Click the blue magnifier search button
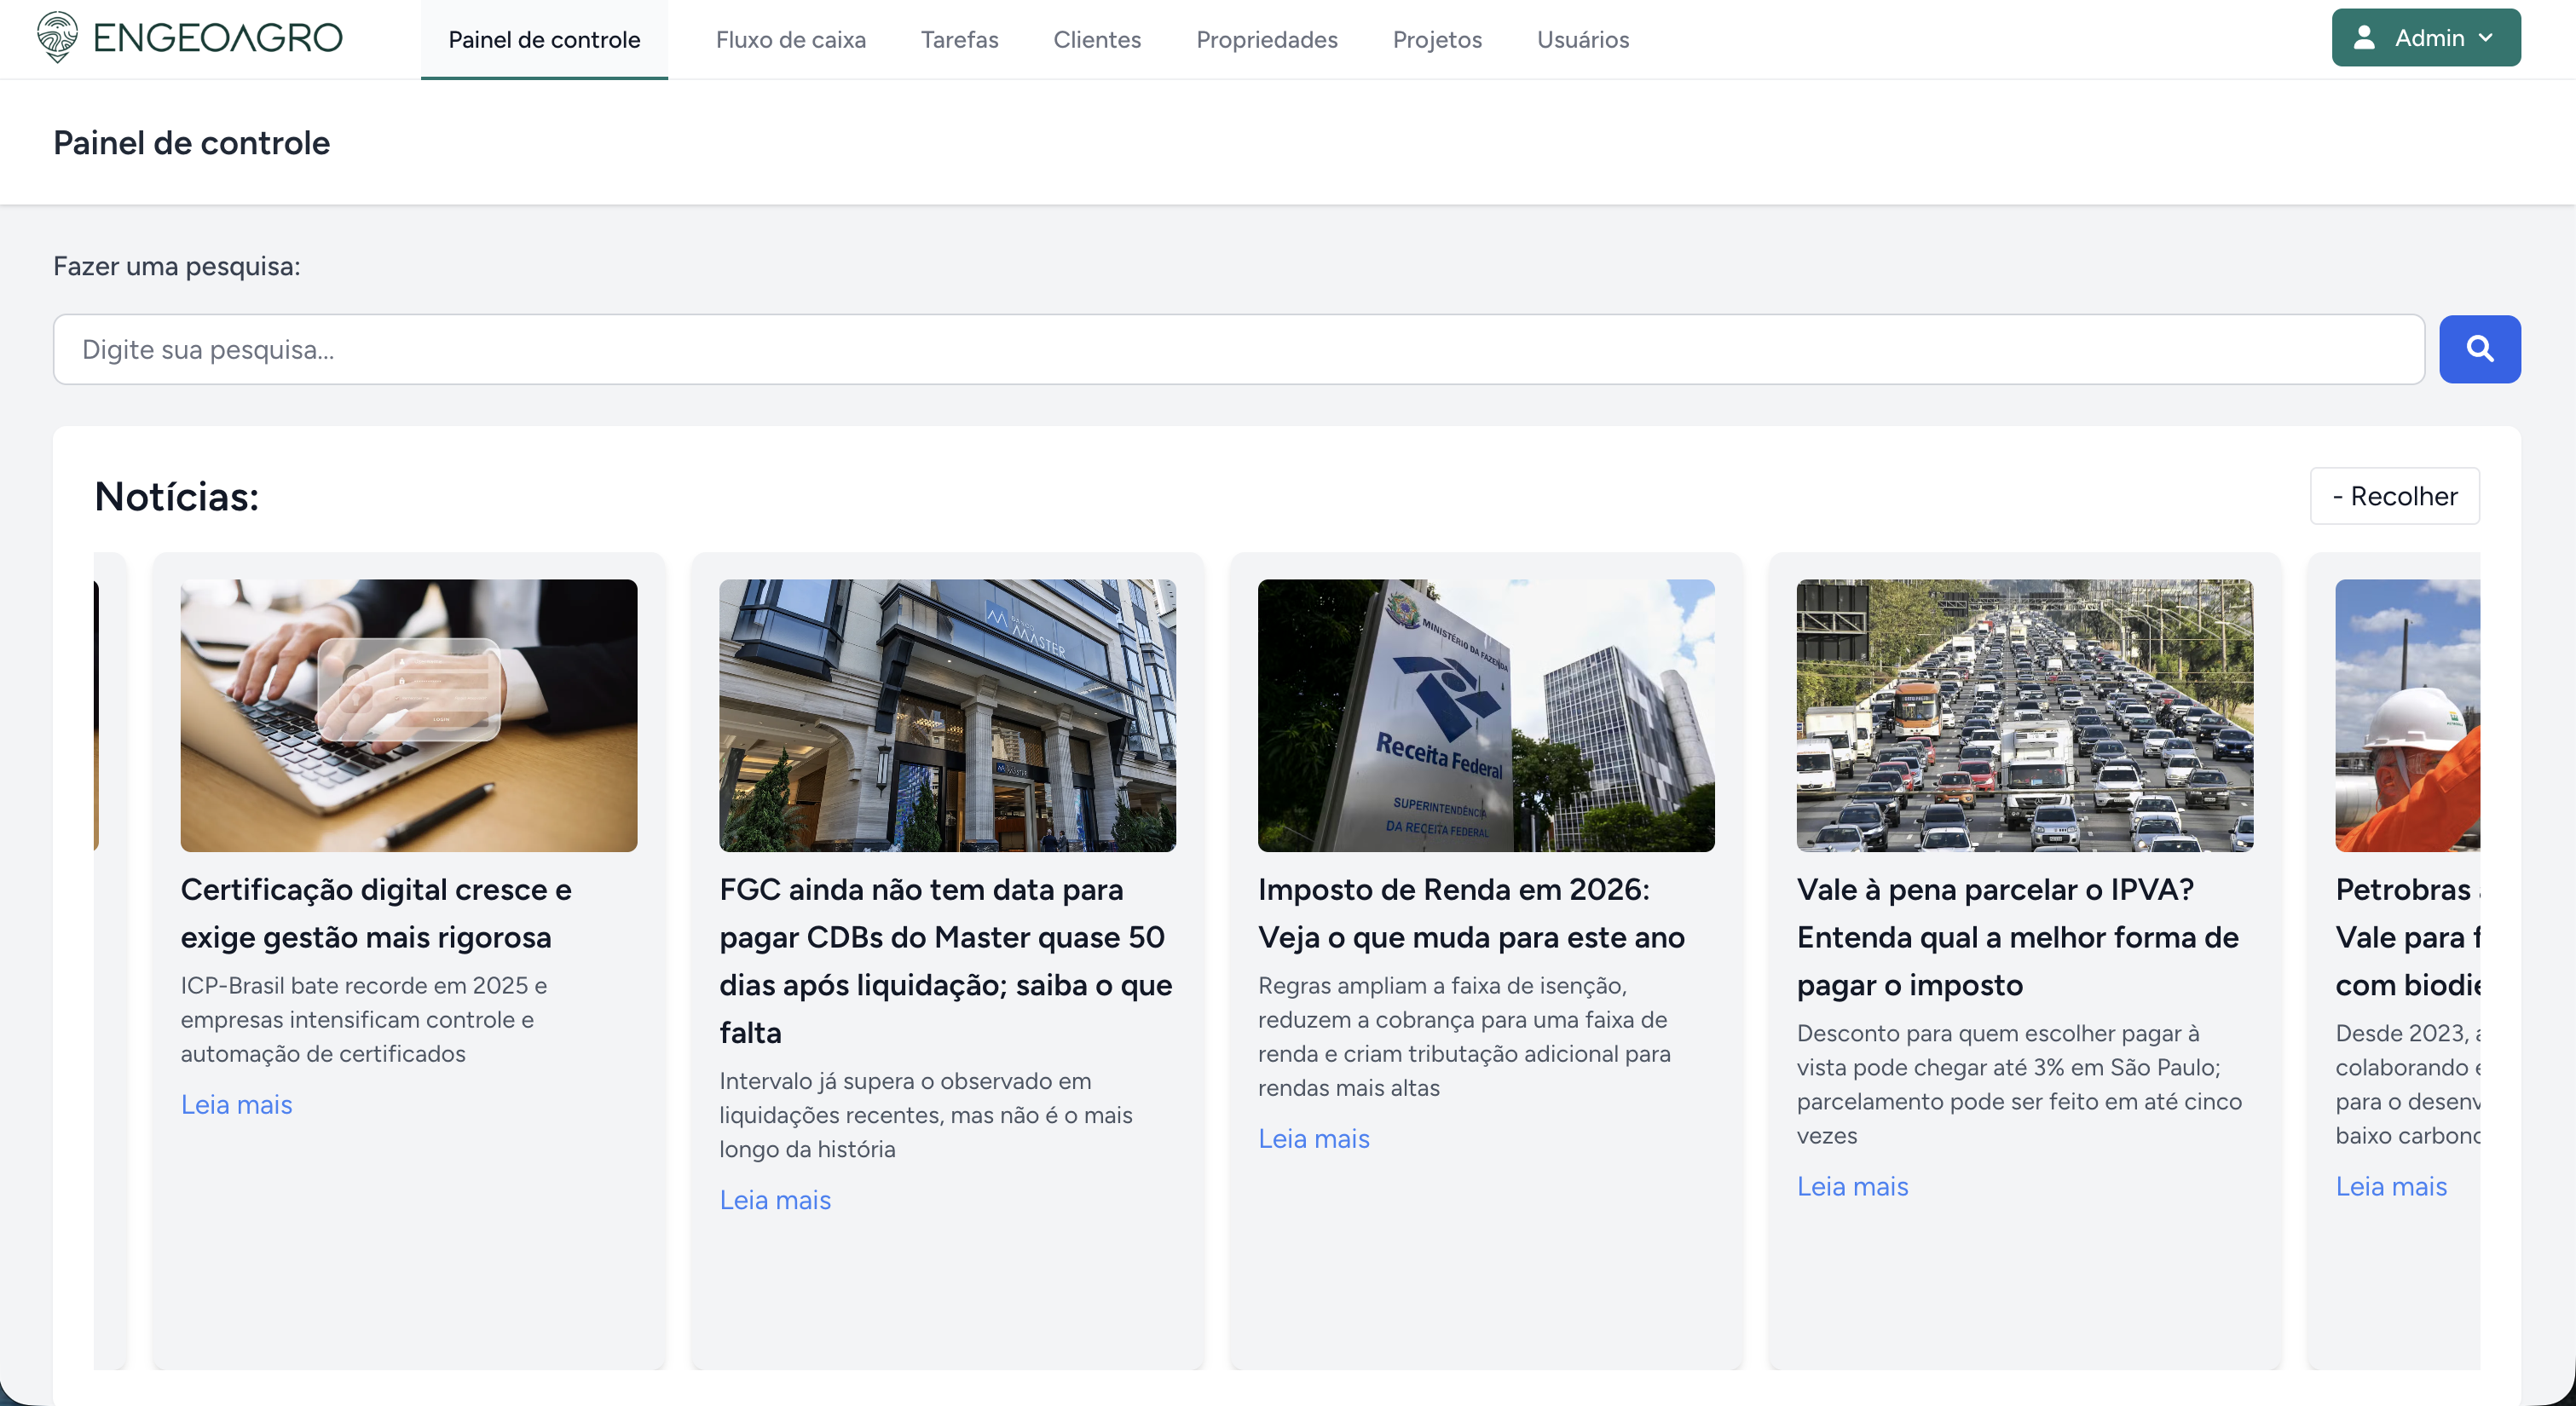The height and width of the screenshot is (1406, 2576). tap(2479, 349)
